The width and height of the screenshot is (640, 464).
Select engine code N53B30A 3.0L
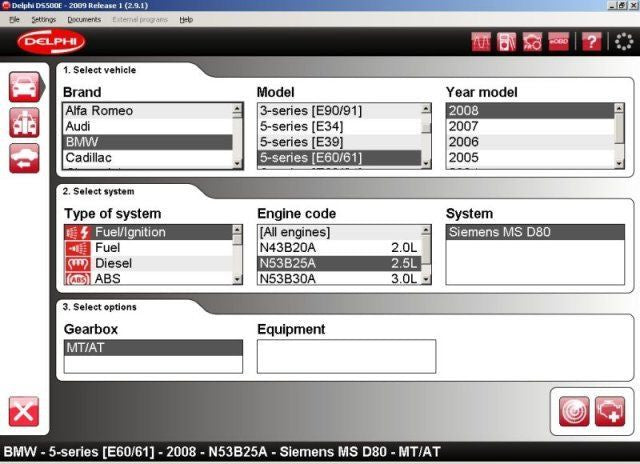coord(340,279)
